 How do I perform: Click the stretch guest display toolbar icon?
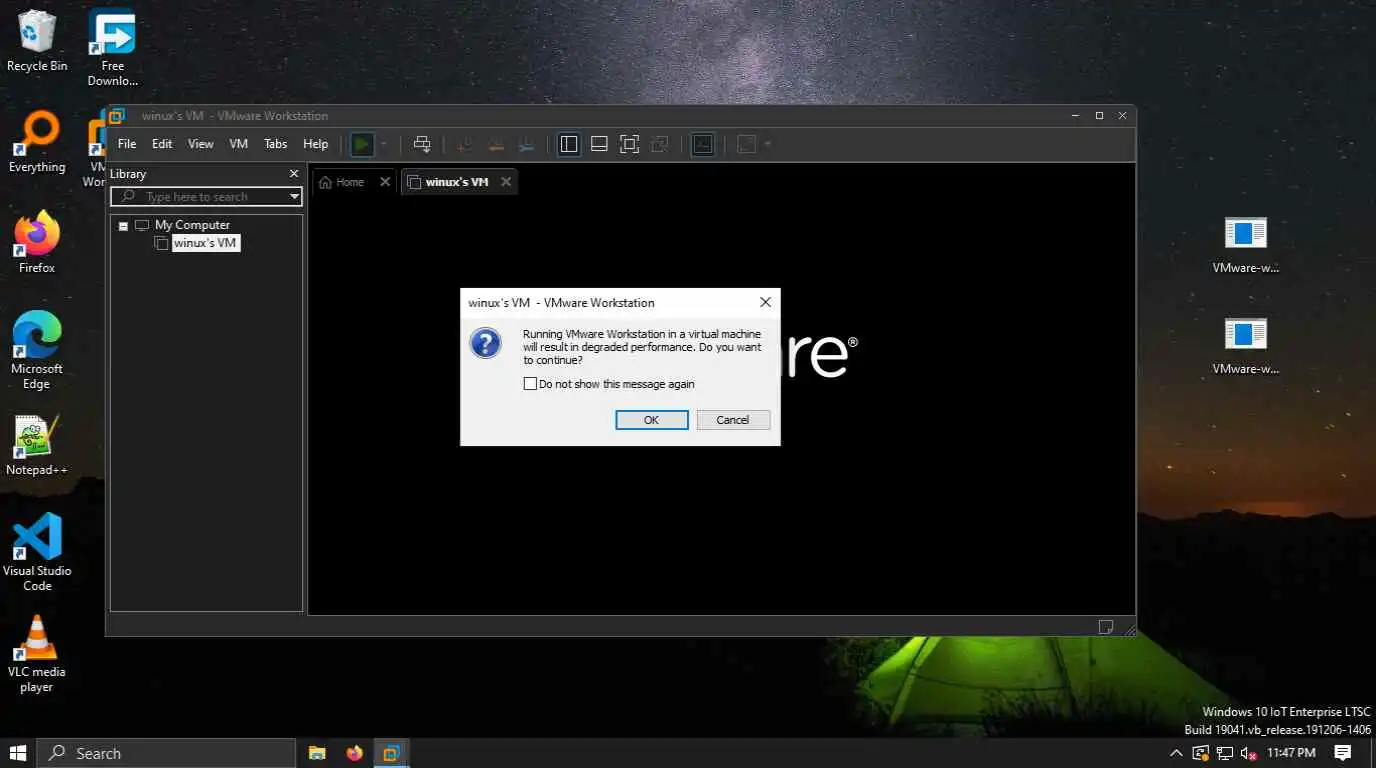(746, 144)
